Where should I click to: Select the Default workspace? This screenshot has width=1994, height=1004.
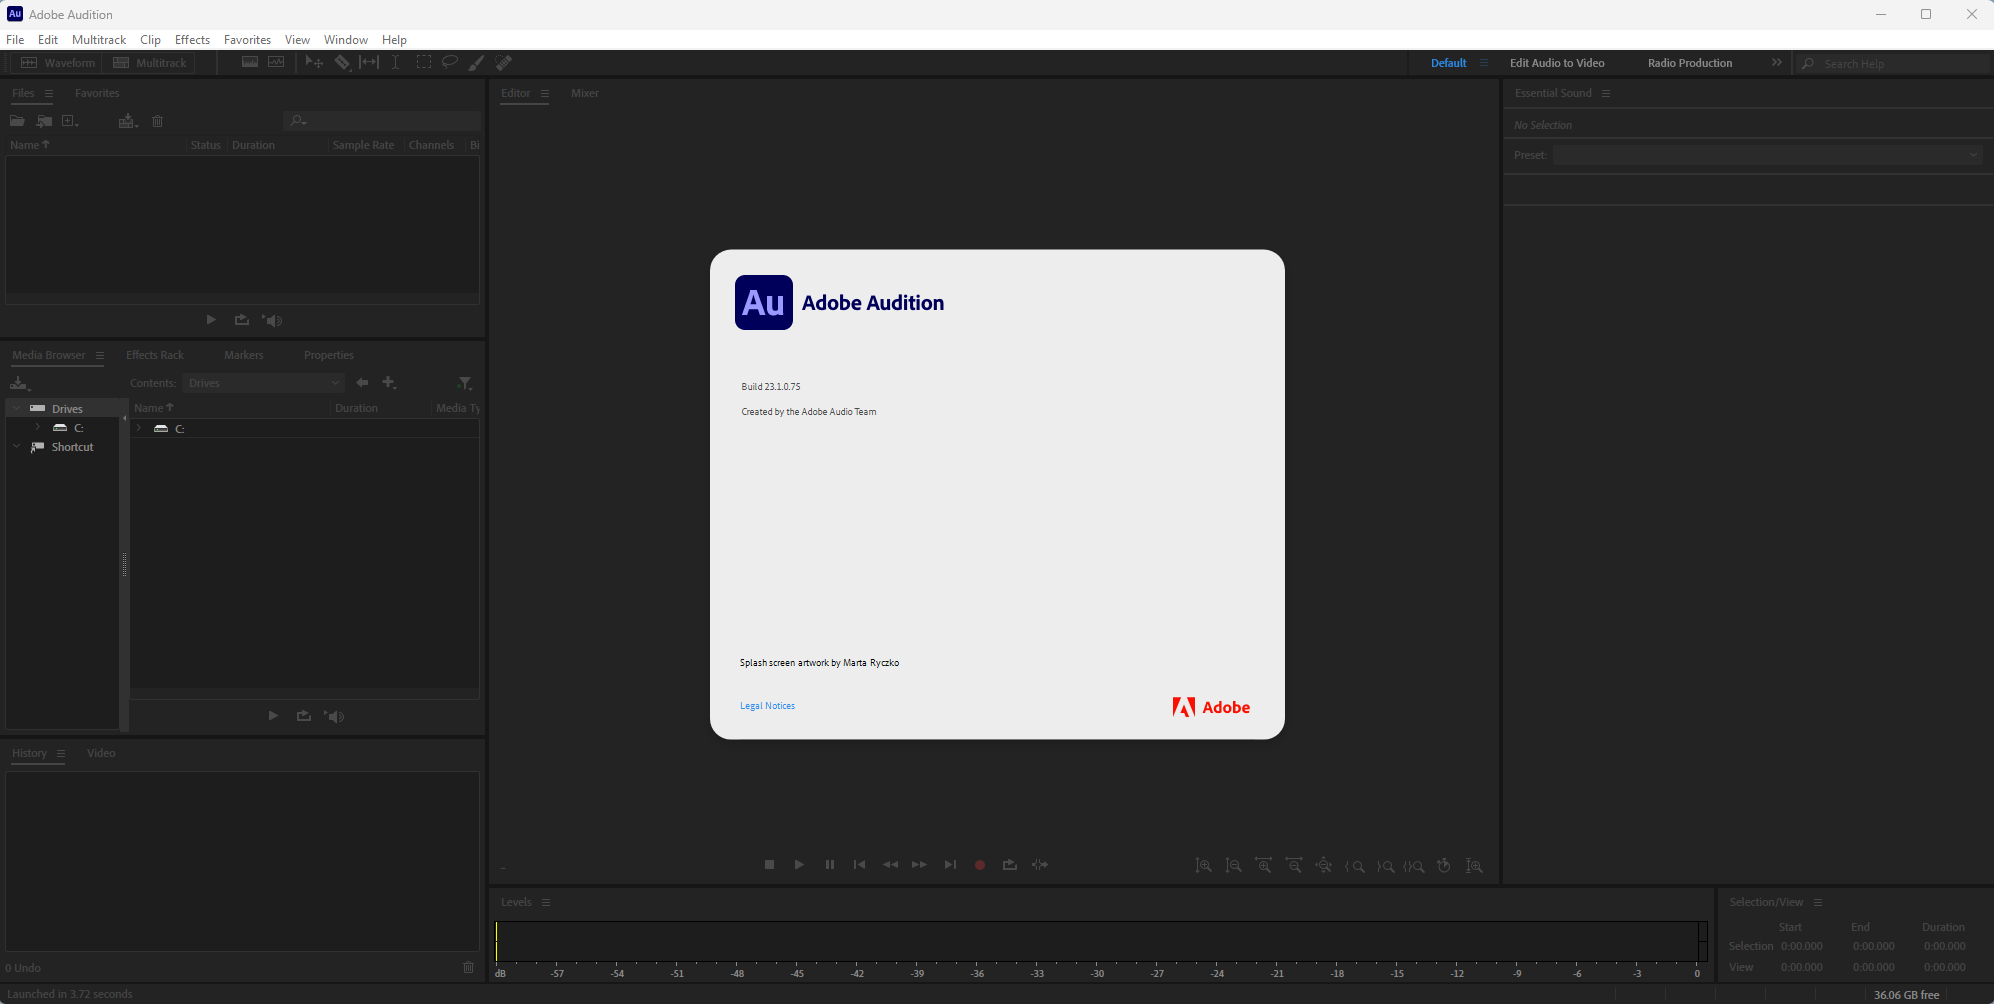(1448, 63)
